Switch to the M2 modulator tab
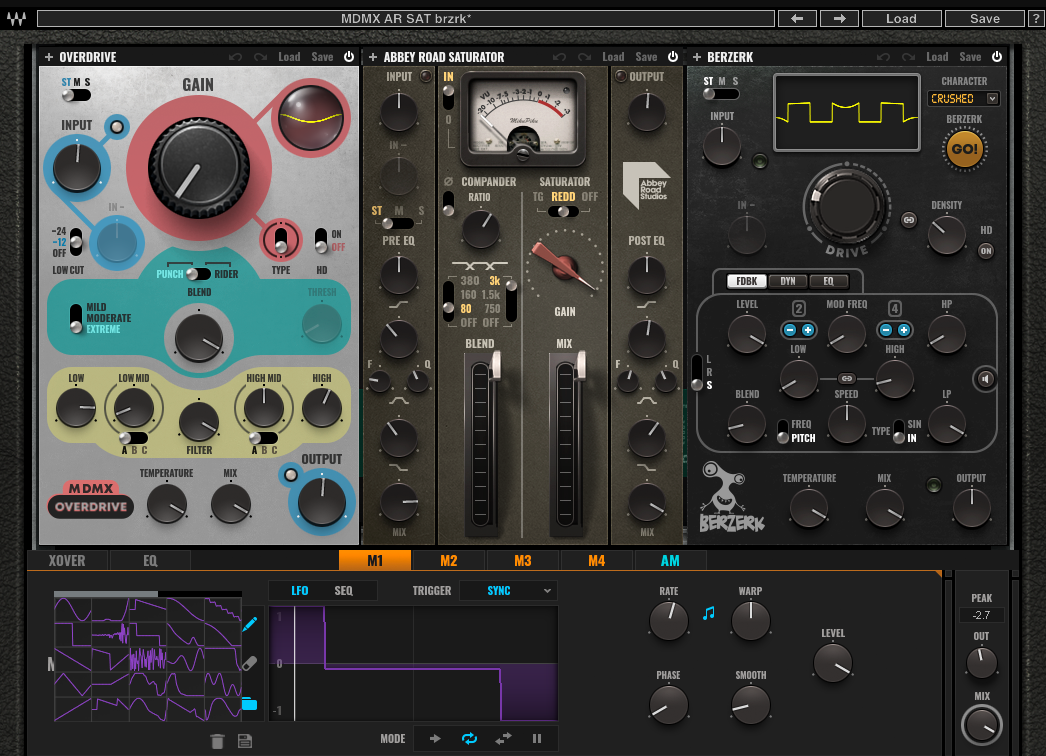Image resolution: width=1046 pixels, height=756 pixels. [448, 561]
